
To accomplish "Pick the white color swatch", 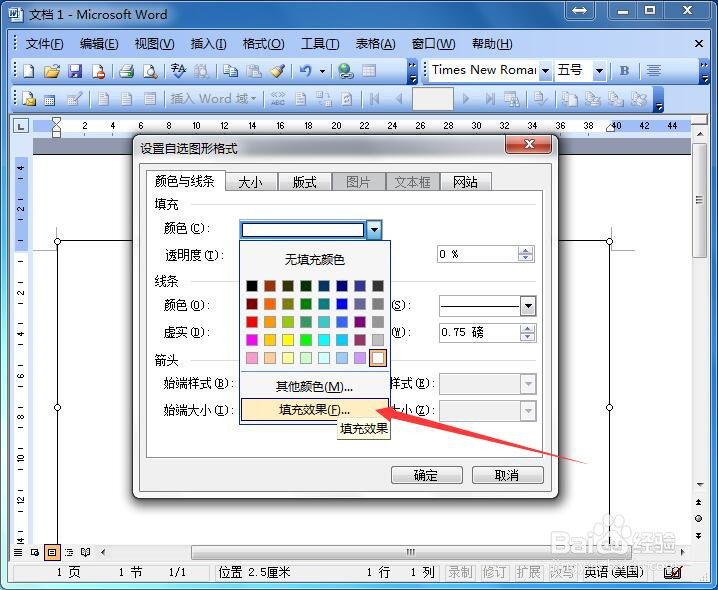I will point(378,358).
